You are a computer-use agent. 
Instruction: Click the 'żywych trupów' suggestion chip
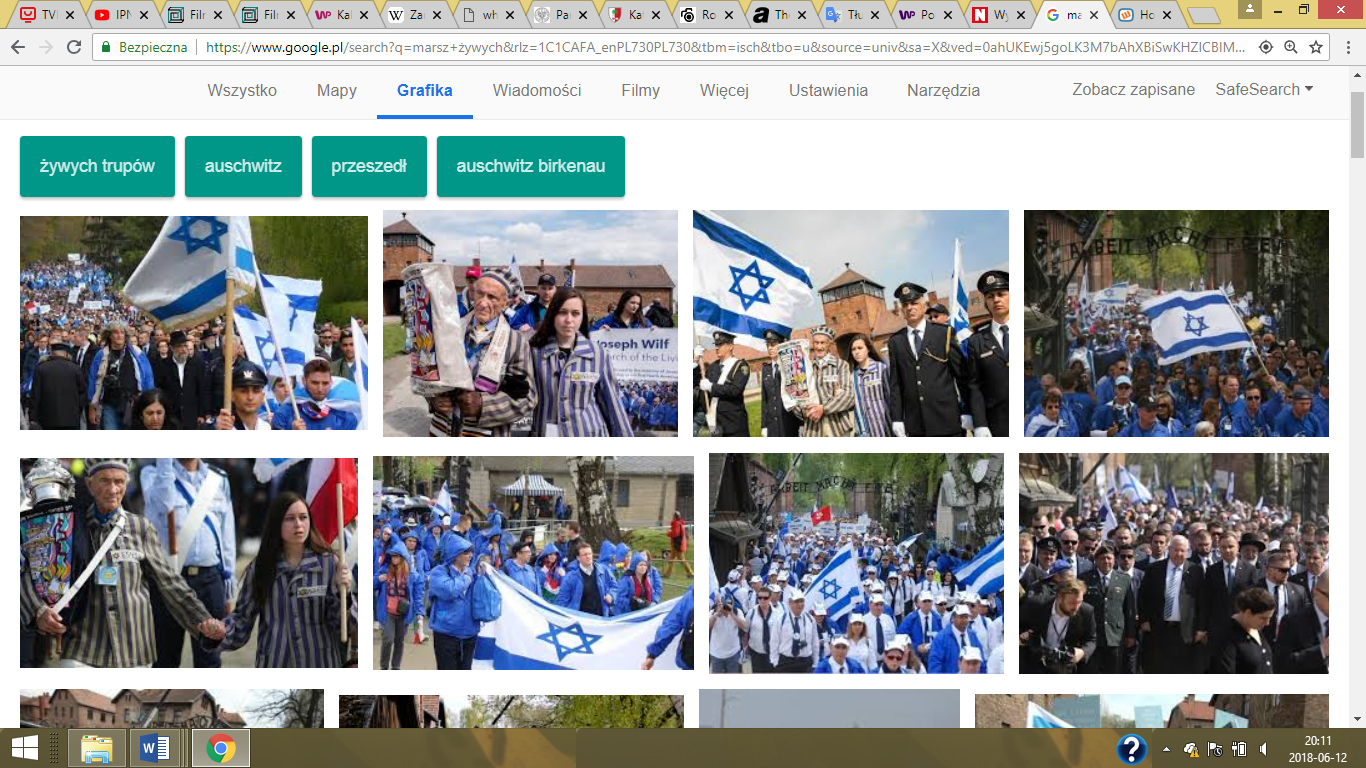coord(97,166)
